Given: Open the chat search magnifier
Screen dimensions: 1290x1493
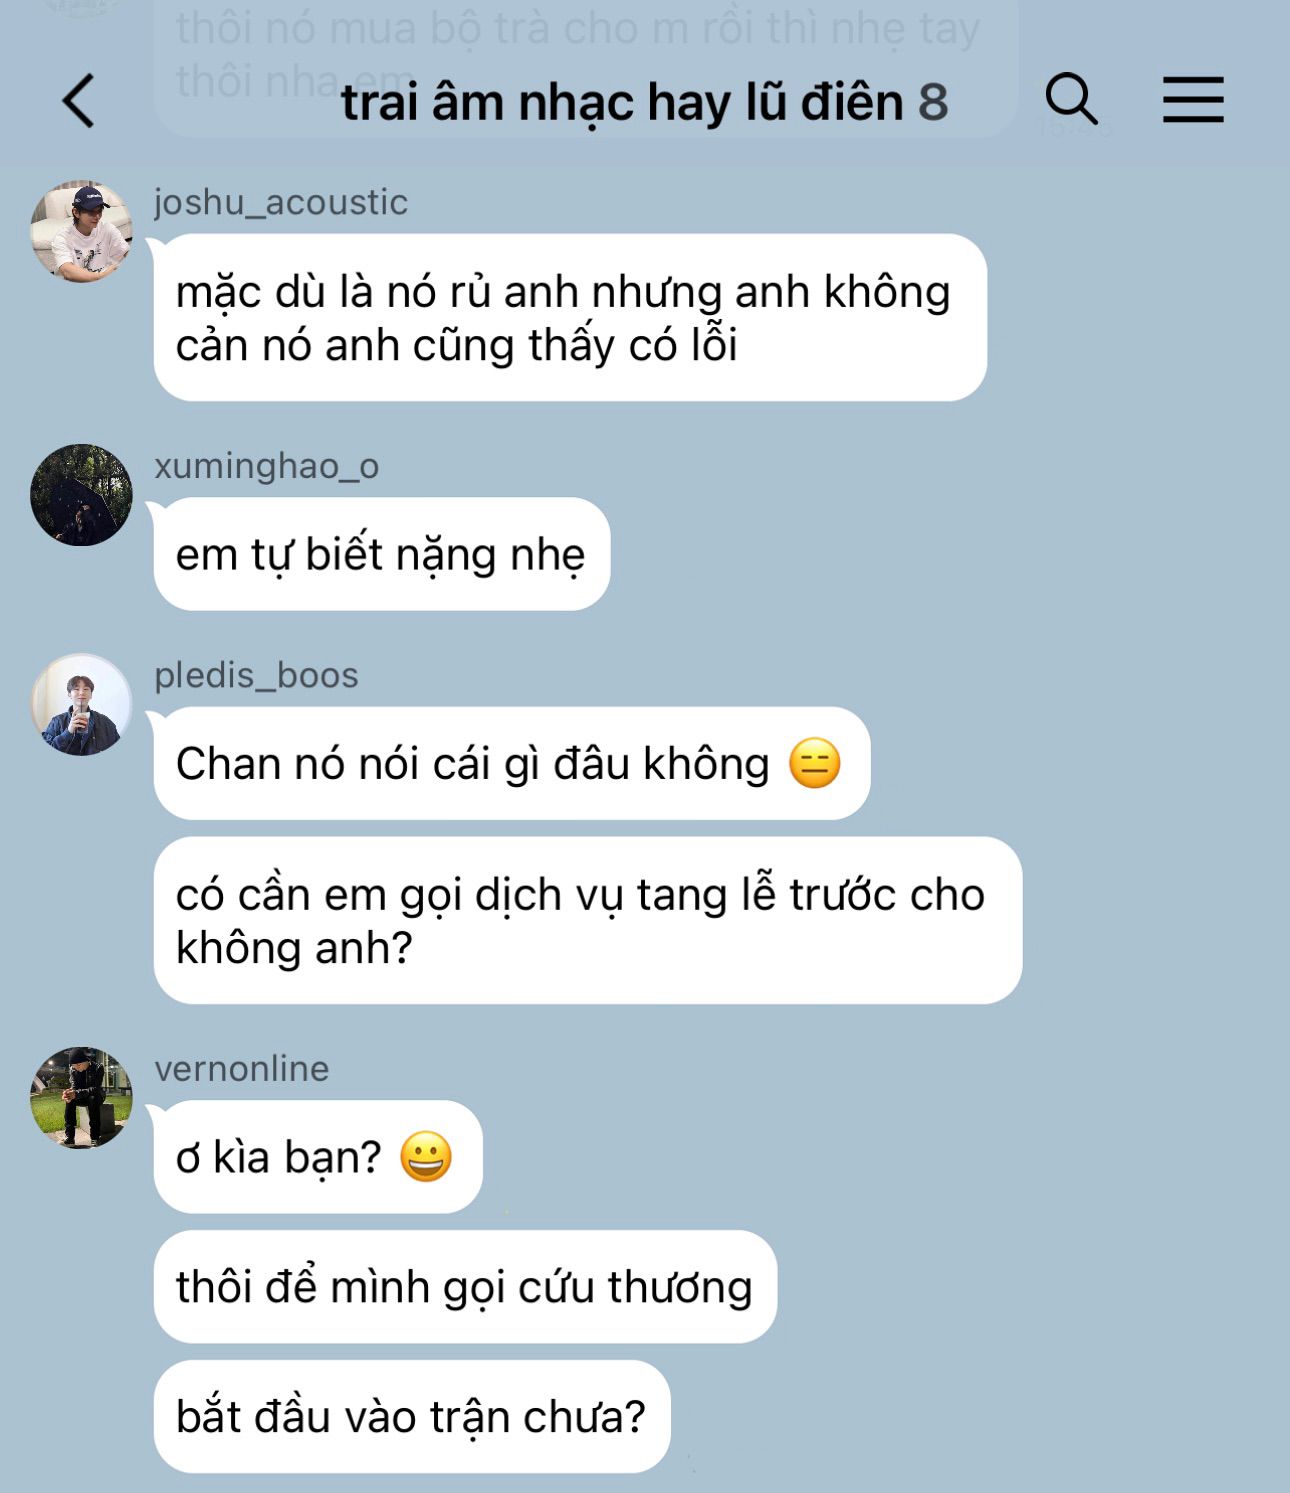Looking at the screenshot, I should tap(1071, 99).
